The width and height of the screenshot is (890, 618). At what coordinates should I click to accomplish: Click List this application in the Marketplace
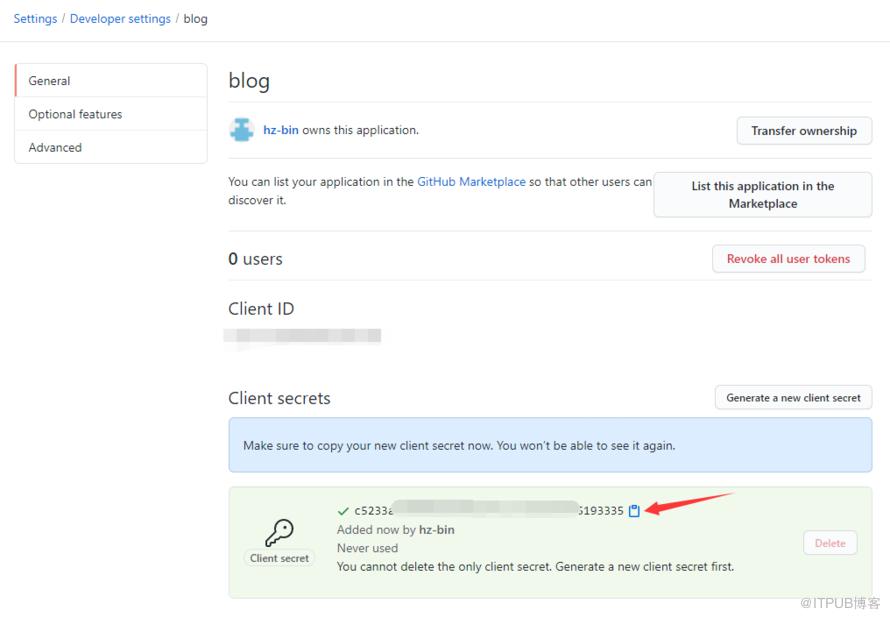(x=762, y=195)
